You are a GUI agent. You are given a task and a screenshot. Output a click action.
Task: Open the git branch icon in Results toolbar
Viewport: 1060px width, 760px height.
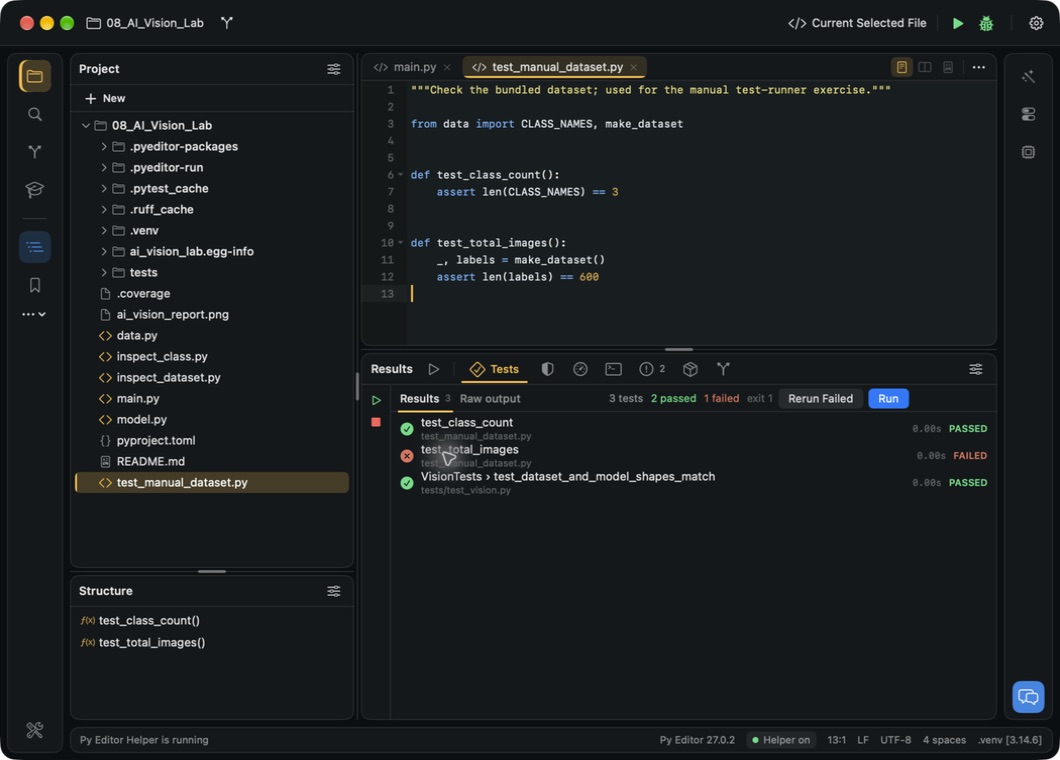tap(723, 369)
